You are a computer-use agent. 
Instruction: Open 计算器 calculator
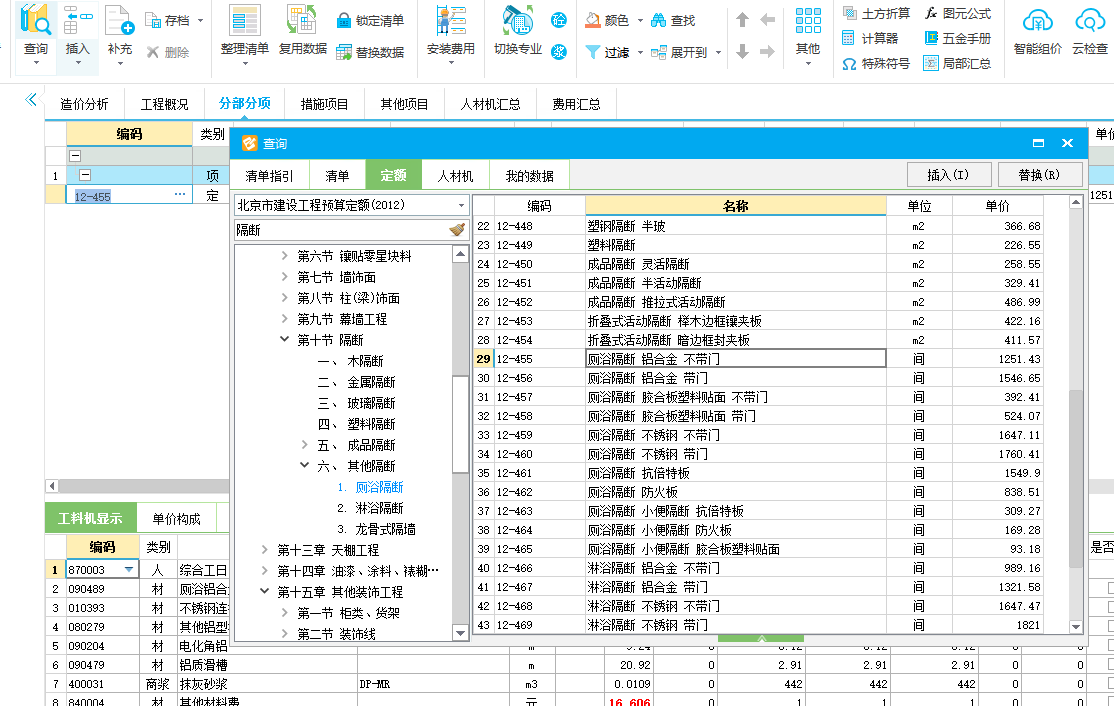coord(870,38)
